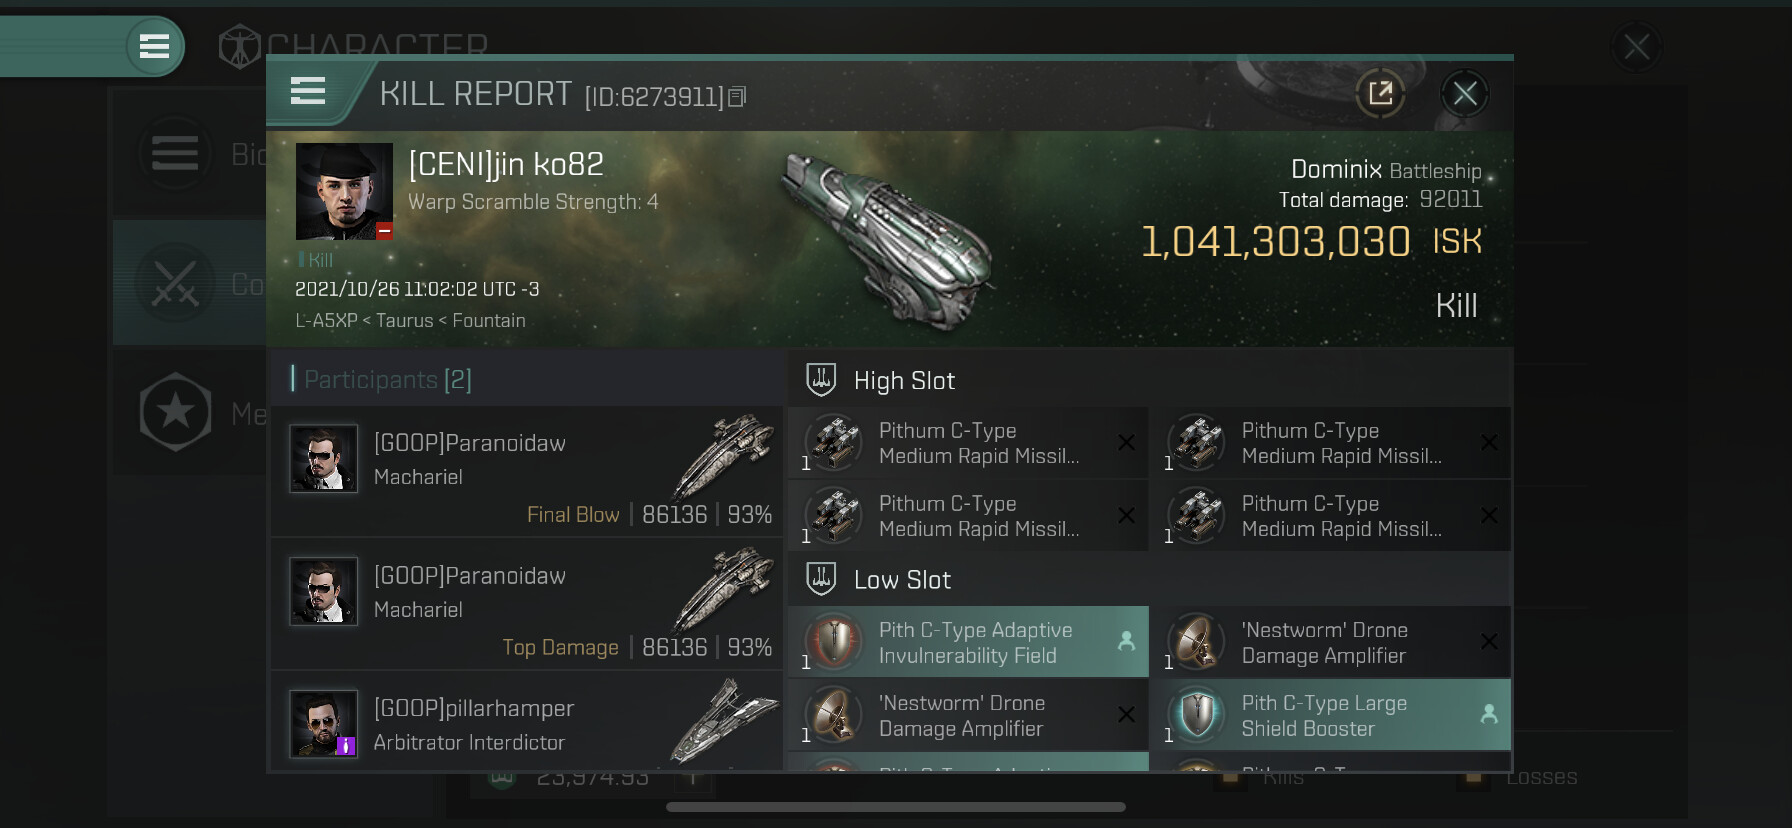Click the horizontal scrollbar at the bottom

(x=896, y=806)
